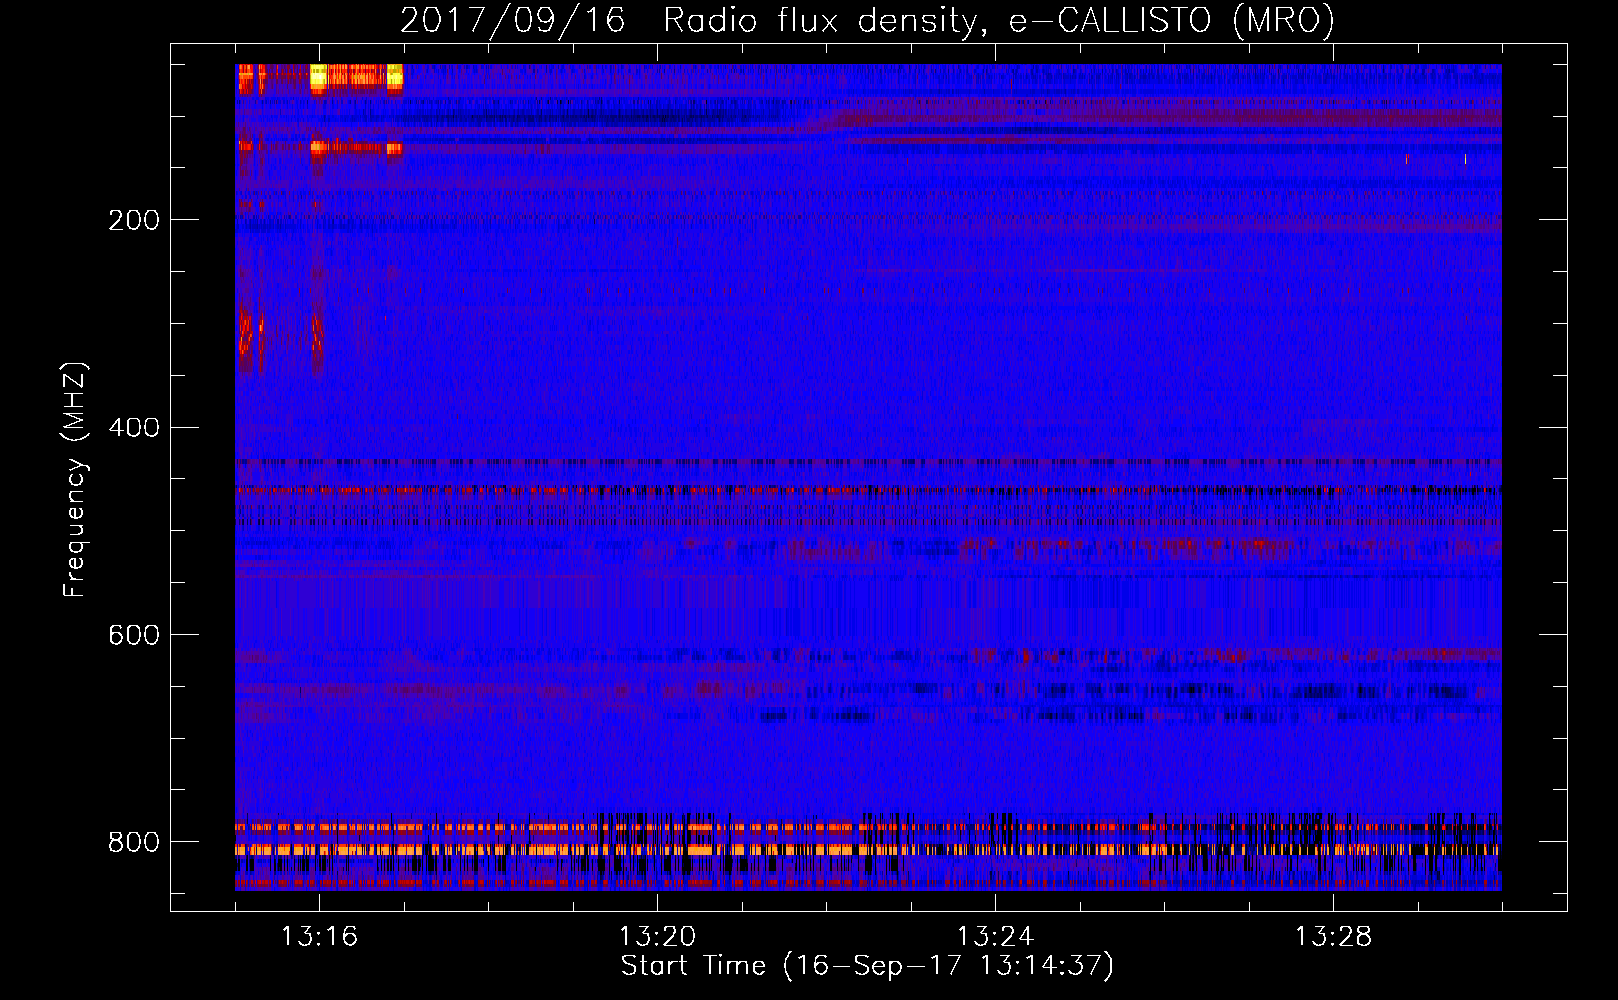
Task: Click the plot title 'Radio flux density, e-CALLISTO (MRO)'
Action: click(x=999, y=20)
